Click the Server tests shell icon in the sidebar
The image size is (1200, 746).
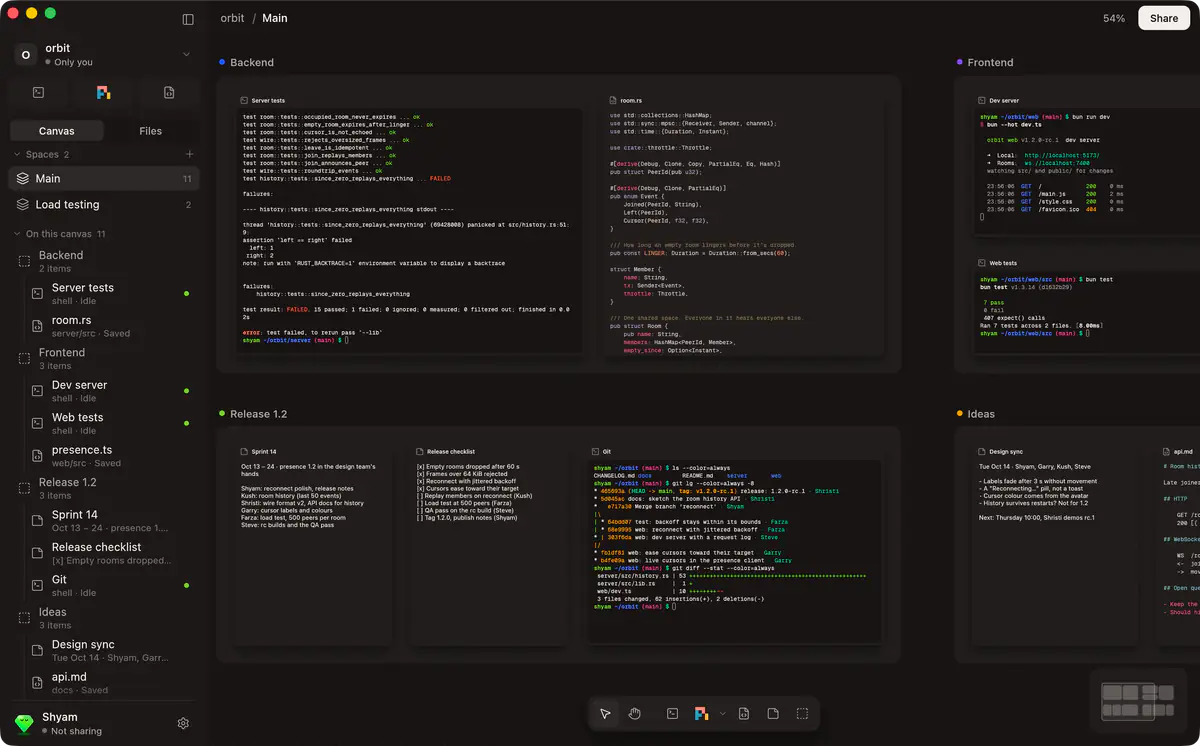point(37,293)
